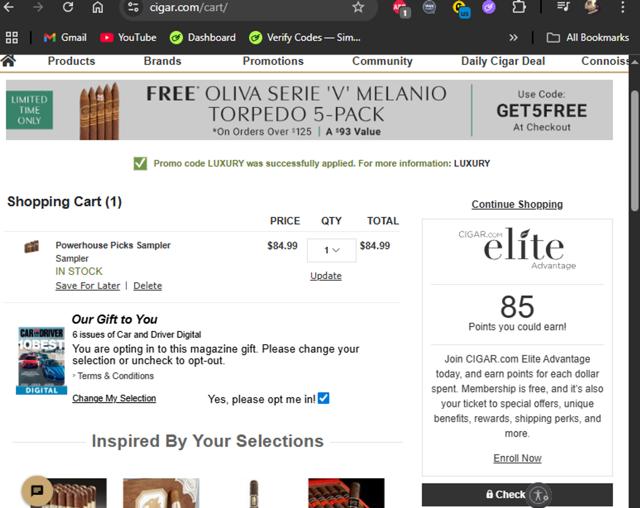Open the browser home page icon

98,7
